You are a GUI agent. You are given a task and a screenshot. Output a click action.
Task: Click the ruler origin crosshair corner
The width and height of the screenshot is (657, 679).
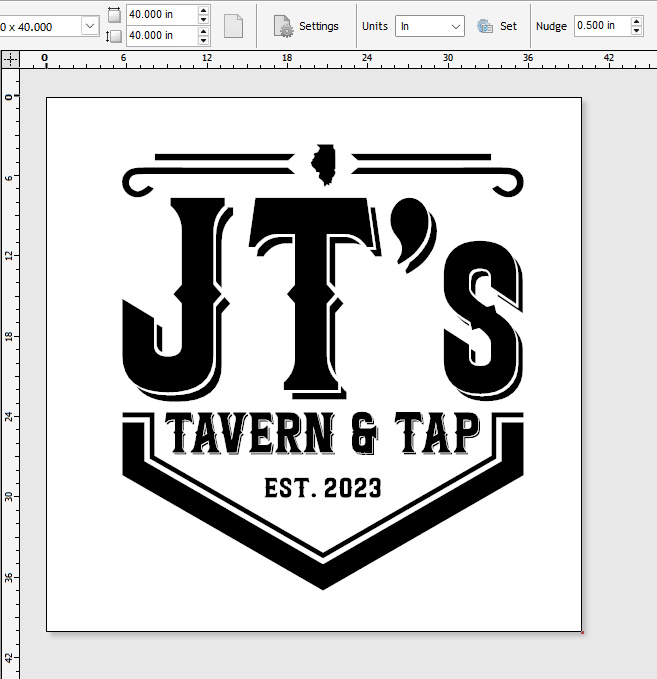(10, 59)
